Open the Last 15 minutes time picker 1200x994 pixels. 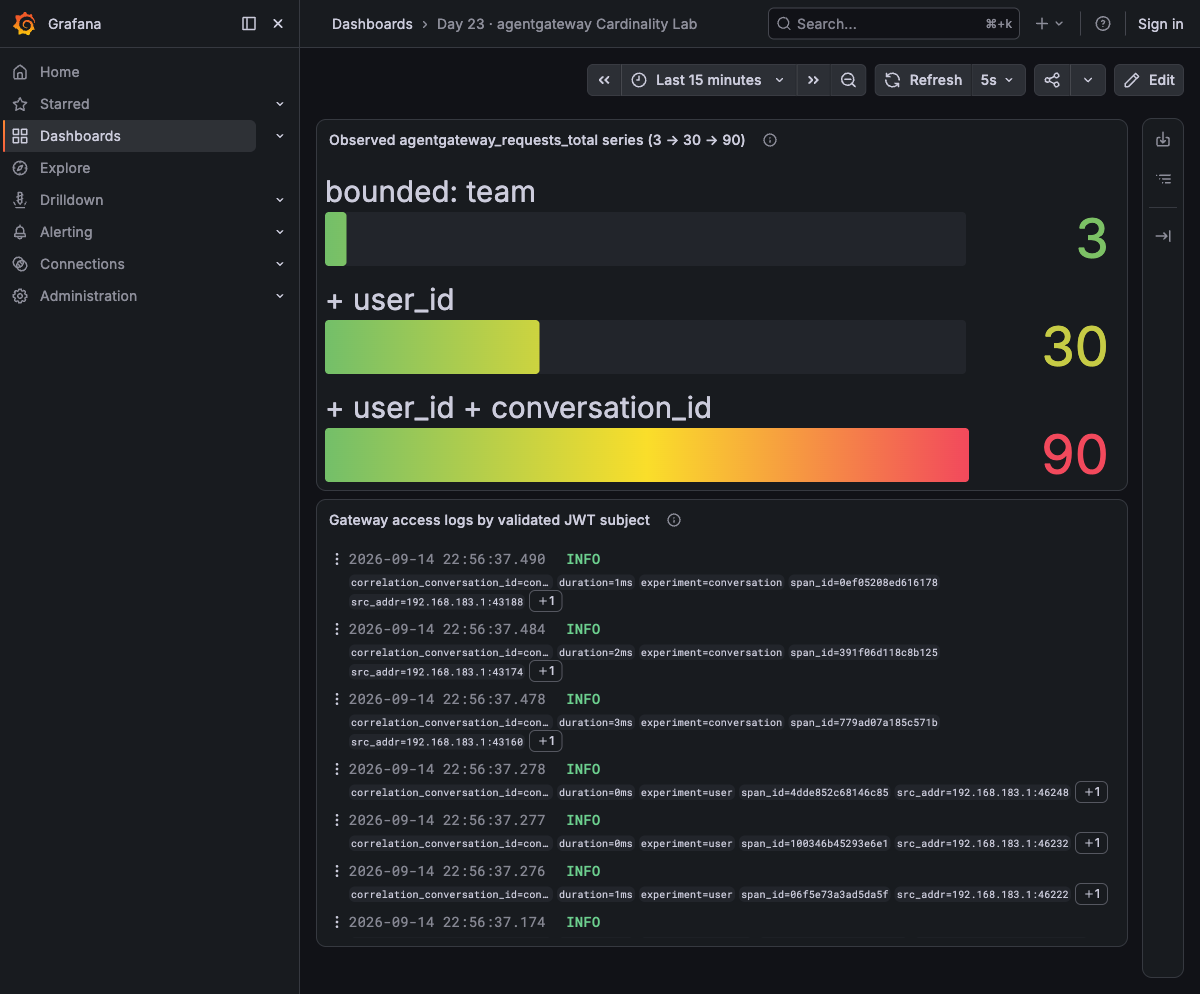coord(709,80)
